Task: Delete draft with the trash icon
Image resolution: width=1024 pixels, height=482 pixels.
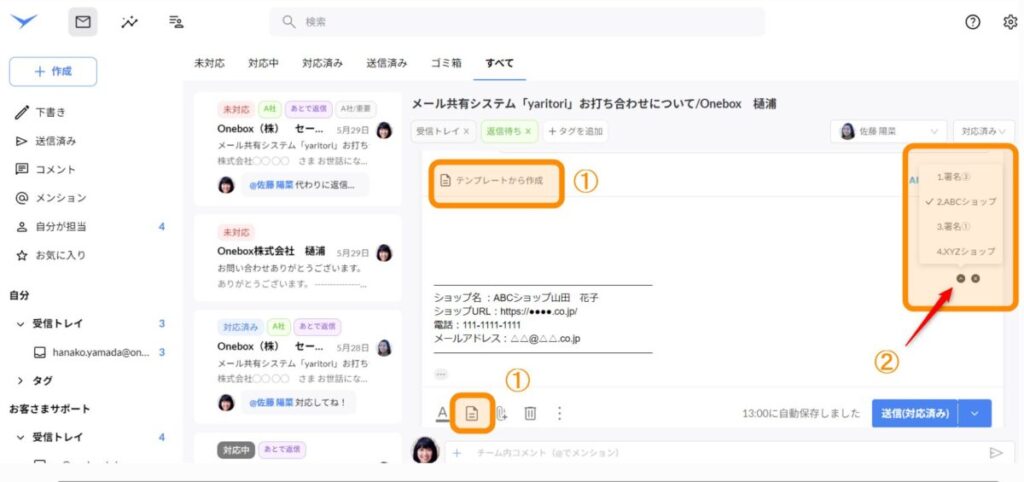Action: (531, 413)
